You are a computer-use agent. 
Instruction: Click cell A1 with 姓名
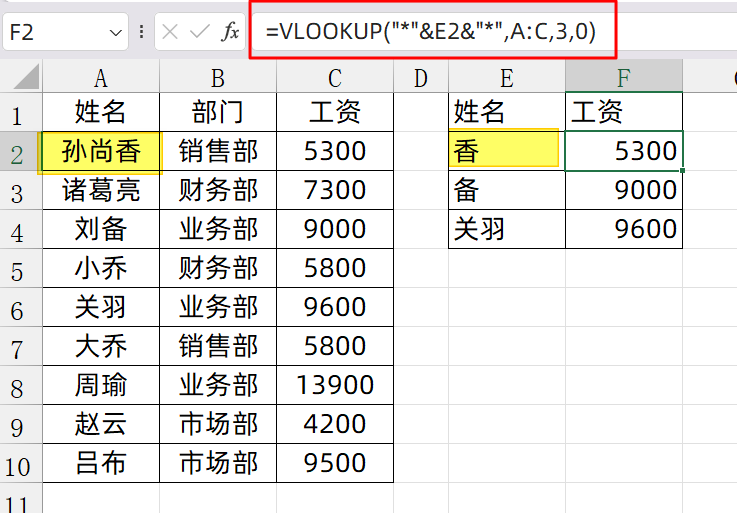click(x=101, y=112)
